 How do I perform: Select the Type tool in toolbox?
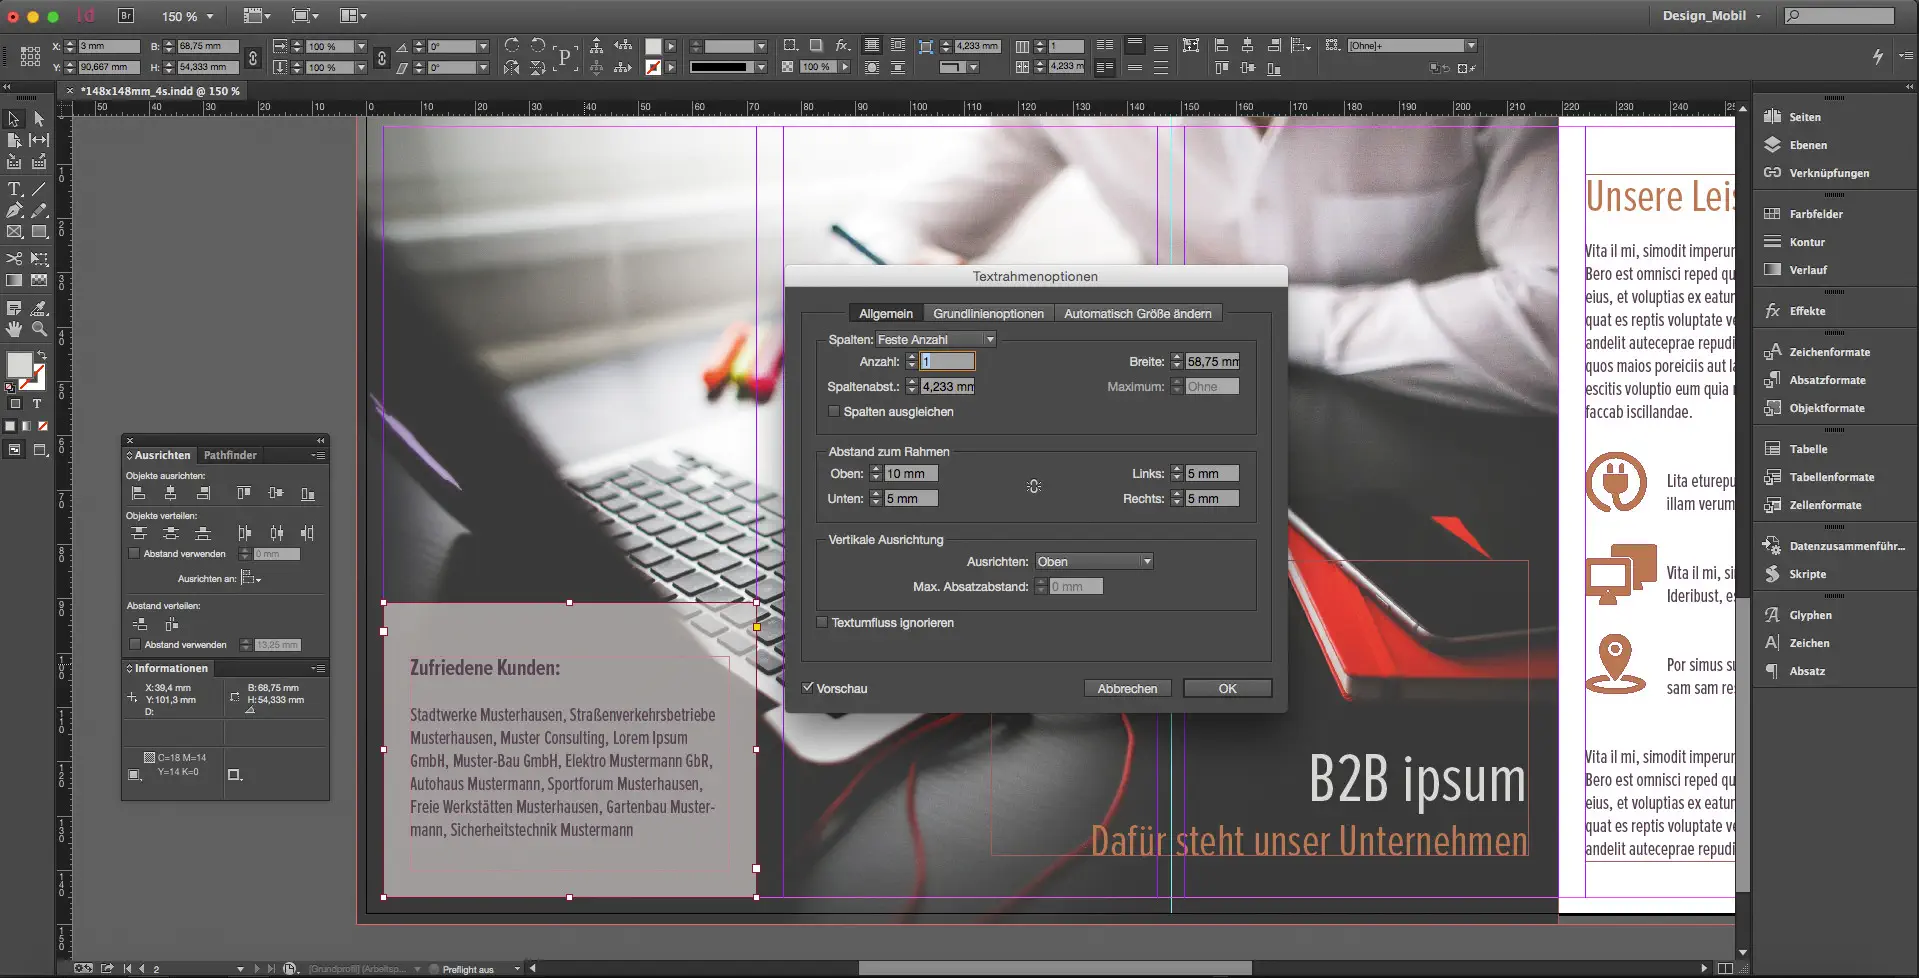pyautogui.click(x=14, y=189)
